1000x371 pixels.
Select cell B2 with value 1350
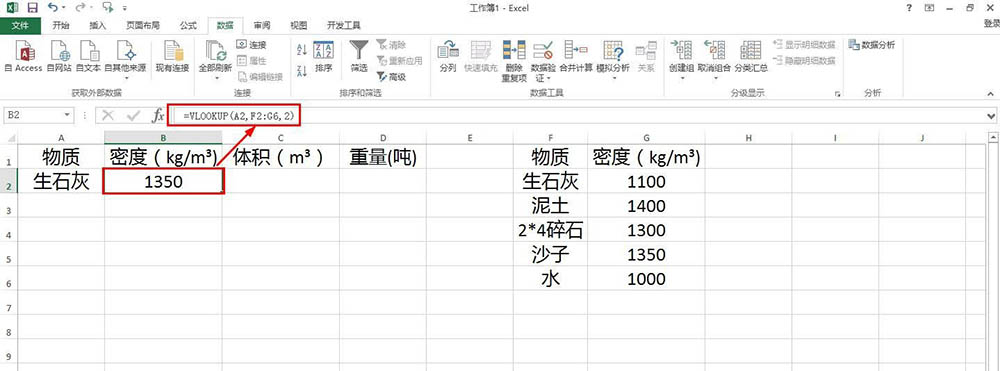point(164,182)
